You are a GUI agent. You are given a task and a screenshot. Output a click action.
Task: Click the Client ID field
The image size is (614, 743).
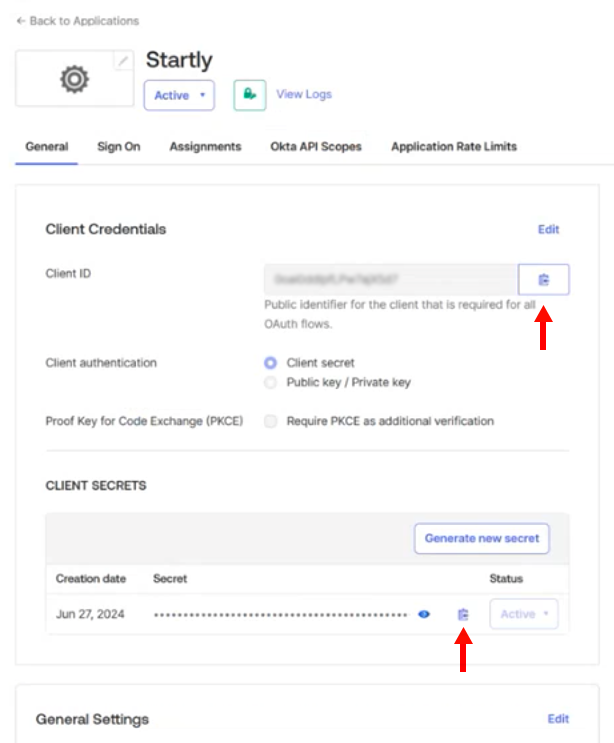tap(391, 280)
